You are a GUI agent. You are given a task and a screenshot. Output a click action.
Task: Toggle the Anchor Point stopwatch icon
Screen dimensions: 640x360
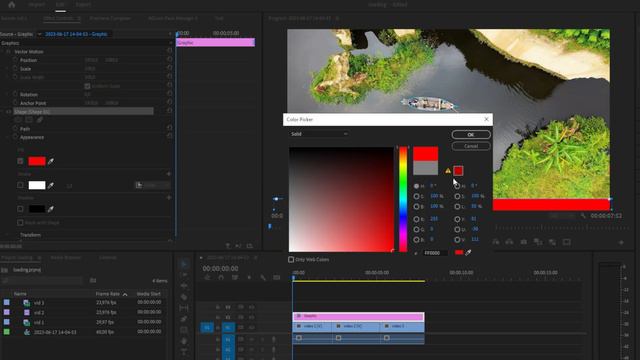pos(15,103)
